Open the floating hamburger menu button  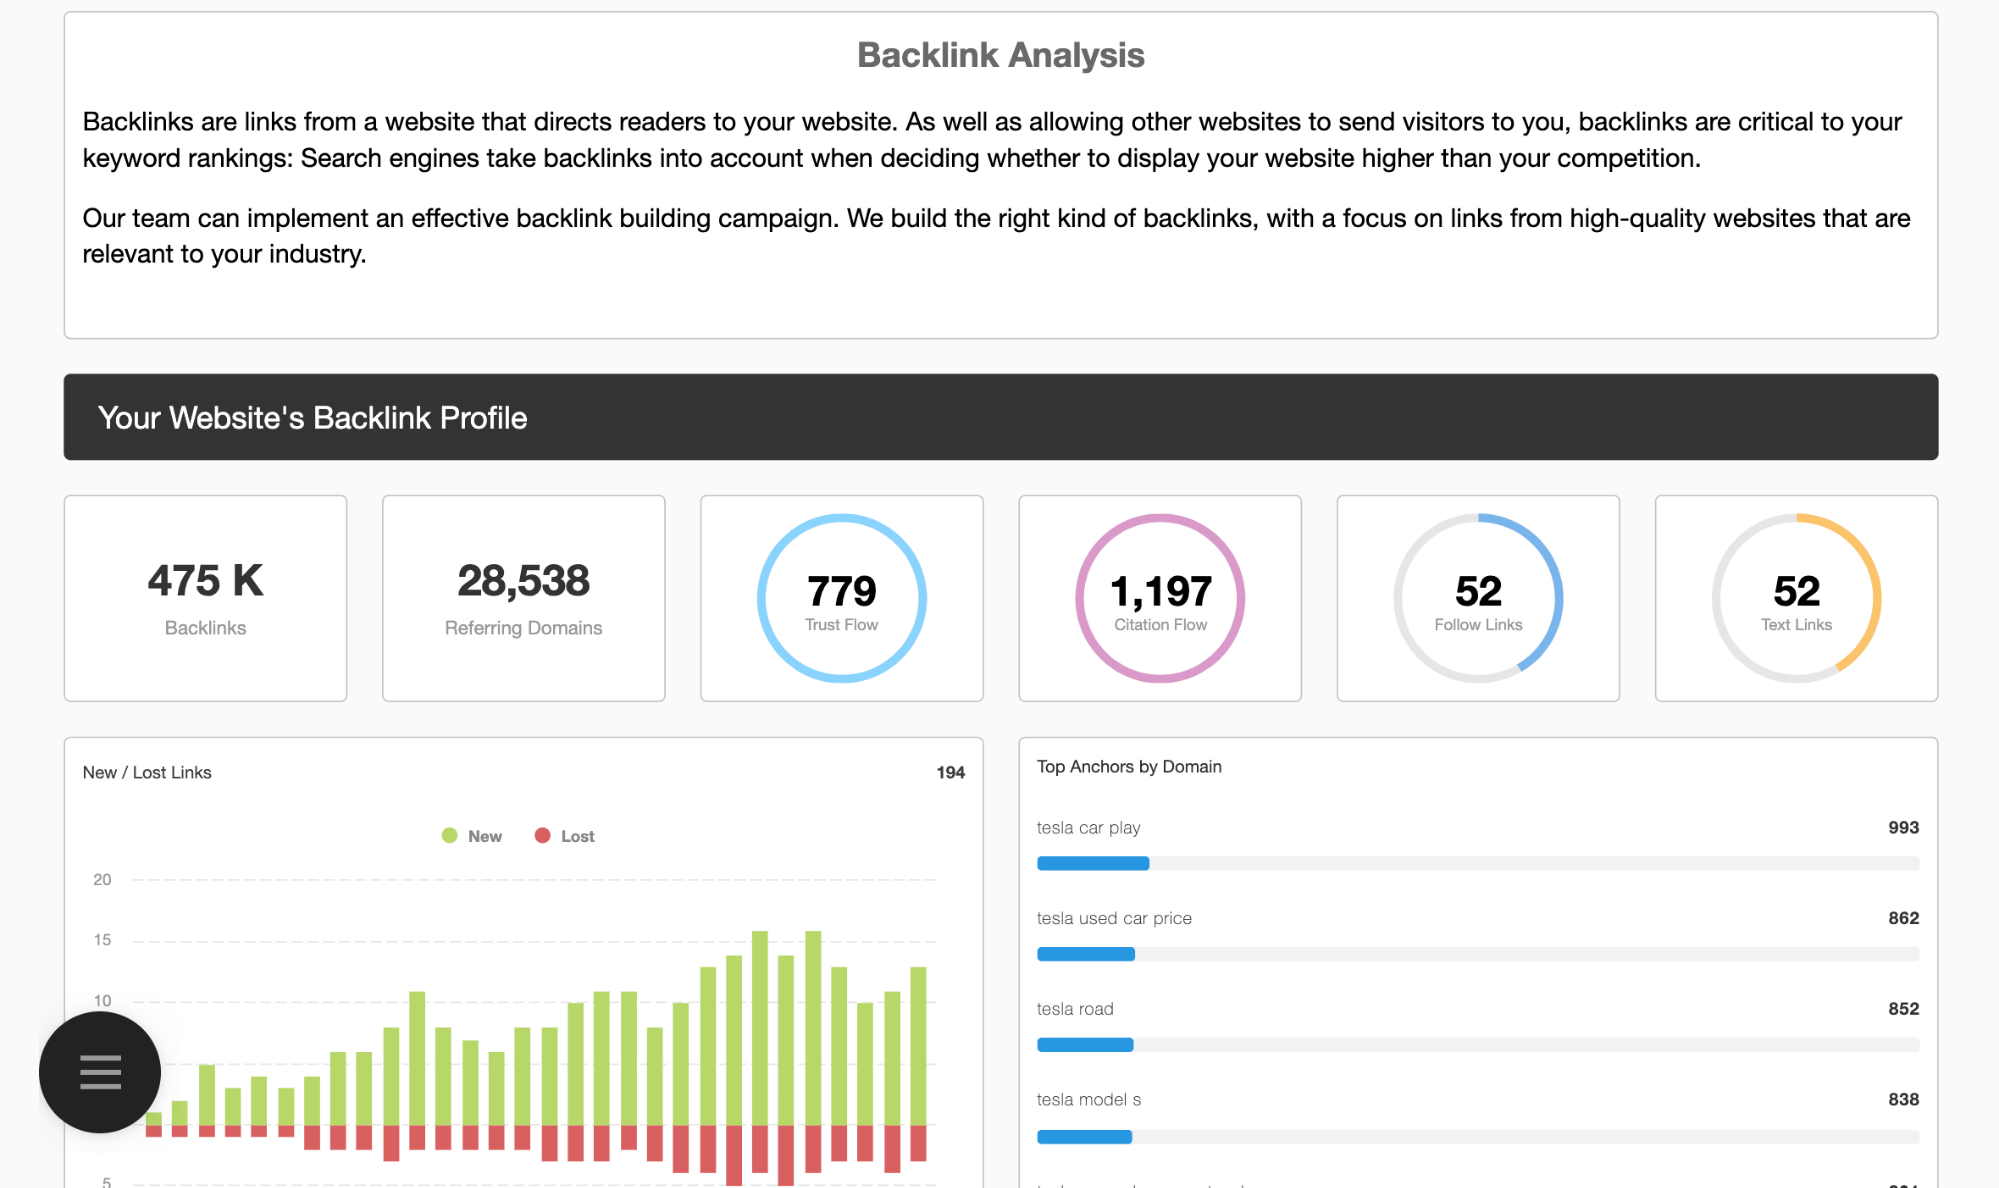coord(100,1071)
